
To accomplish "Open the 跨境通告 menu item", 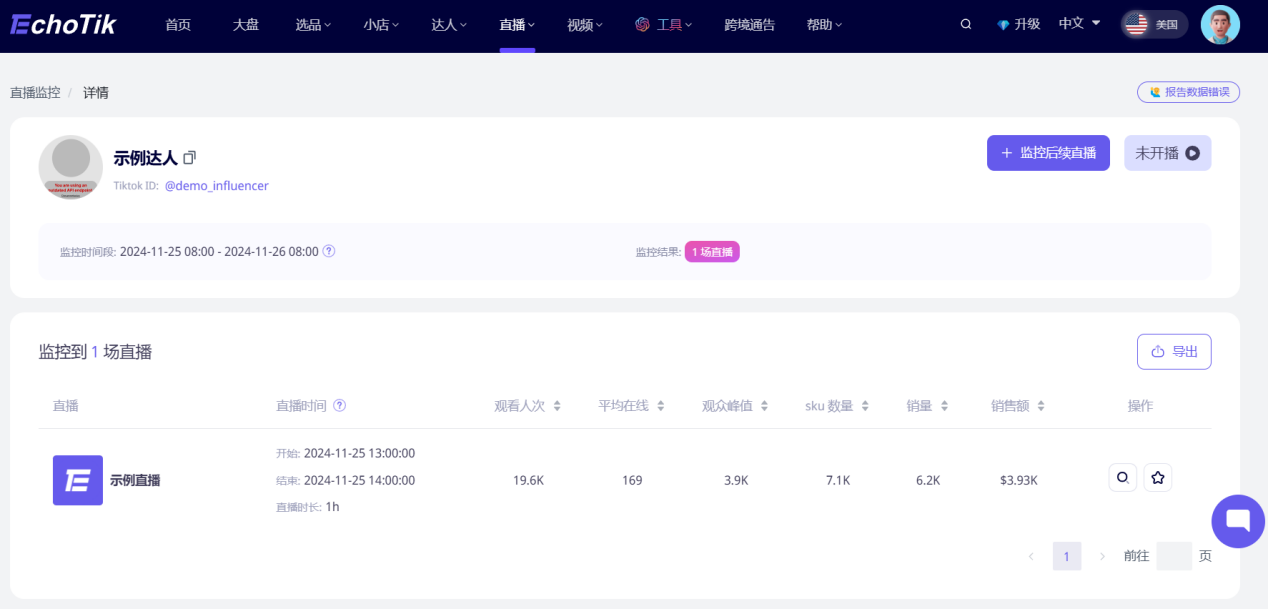I will 749,25.
